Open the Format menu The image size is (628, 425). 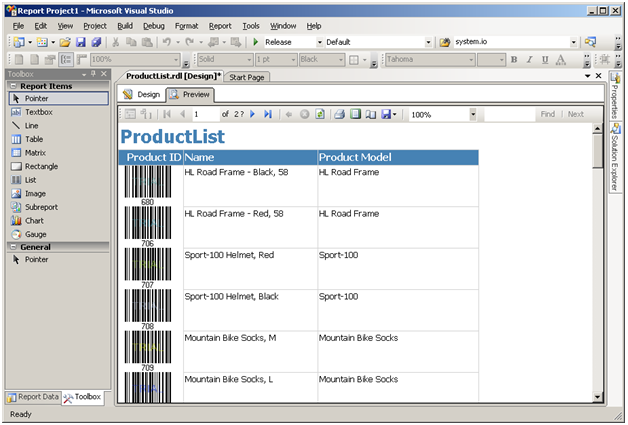(186, 26)
